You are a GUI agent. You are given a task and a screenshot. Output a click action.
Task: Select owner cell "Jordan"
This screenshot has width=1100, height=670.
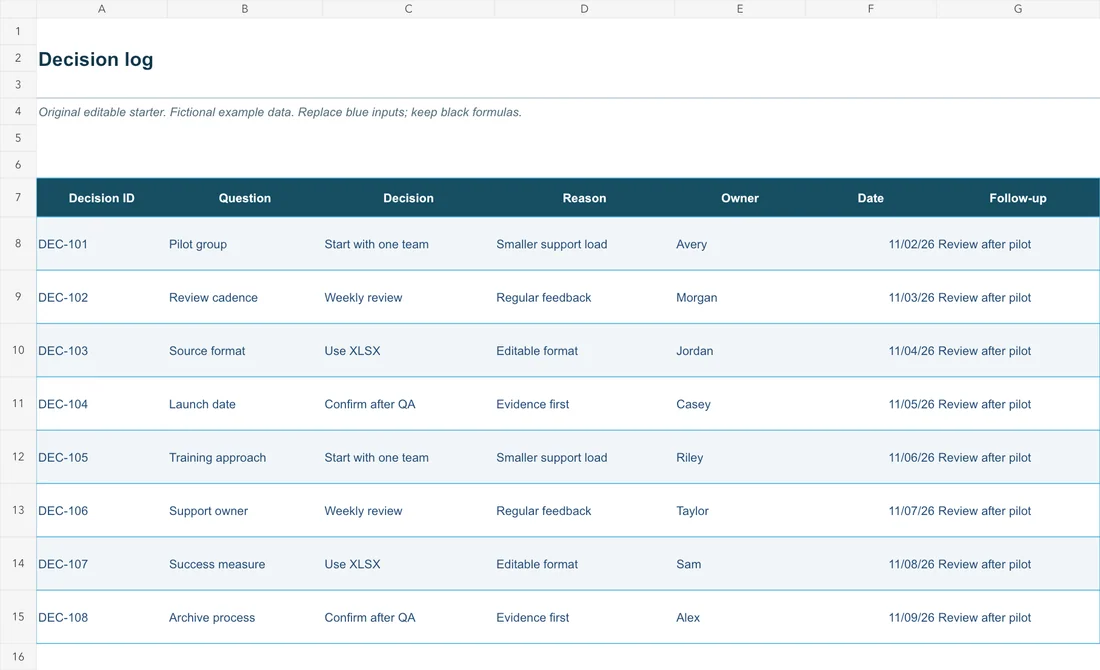740,351
